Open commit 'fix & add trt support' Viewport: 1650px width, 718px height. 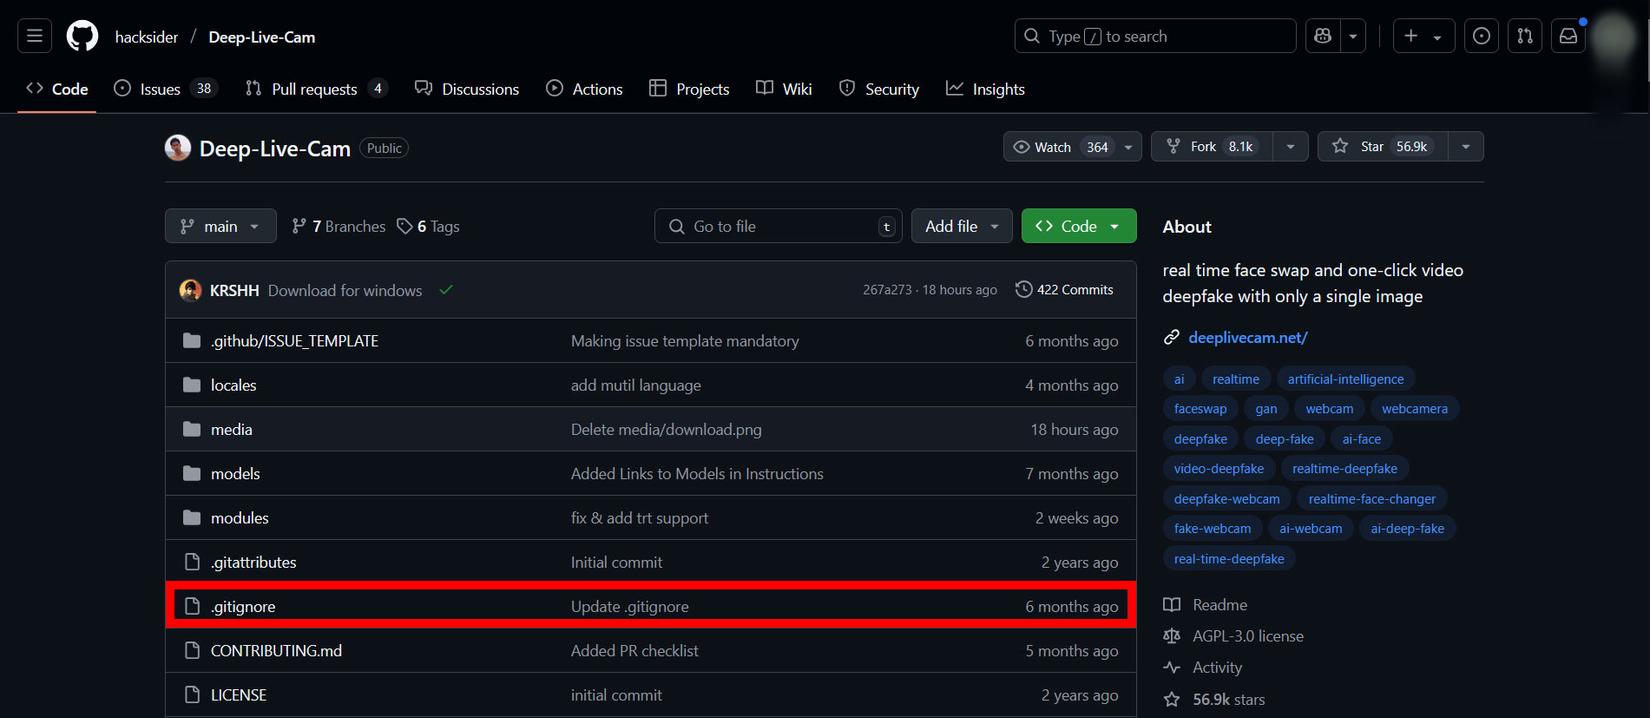point(639,518)
